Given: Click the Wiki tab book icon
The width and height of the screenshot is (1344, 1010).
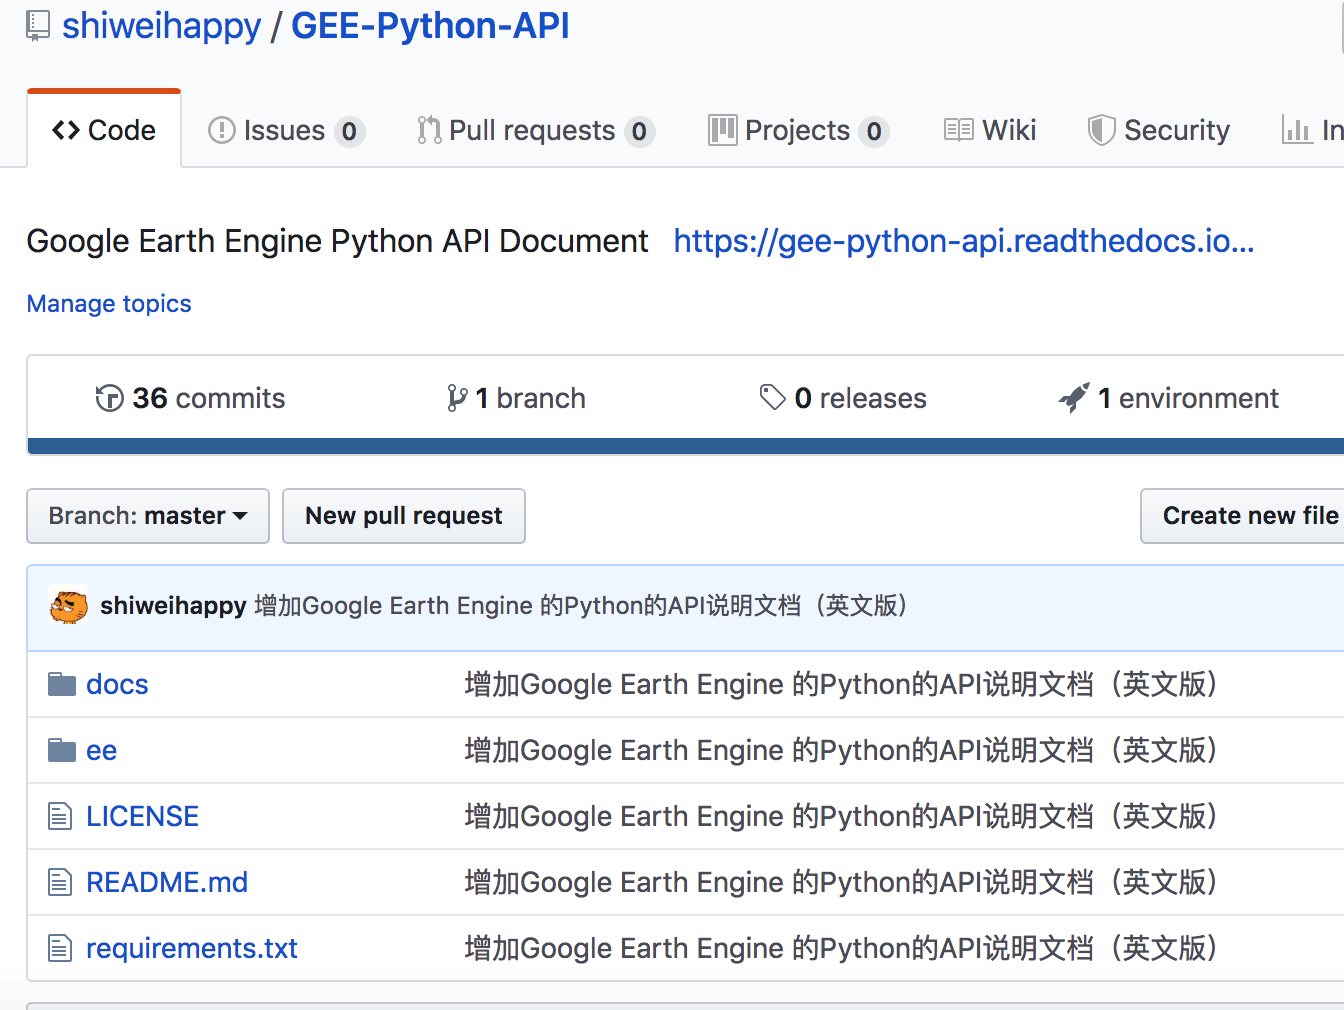Looking at the screenshot, I should point(957,129).
